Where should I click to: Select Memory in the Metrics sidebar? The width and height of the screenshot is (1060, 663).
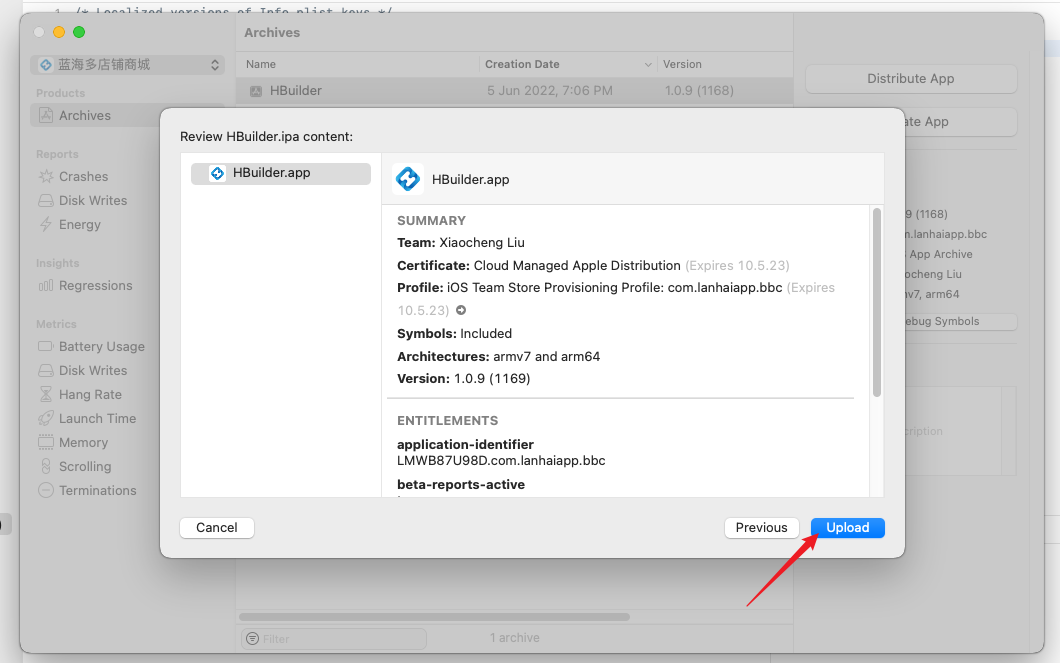pos(83,443)
